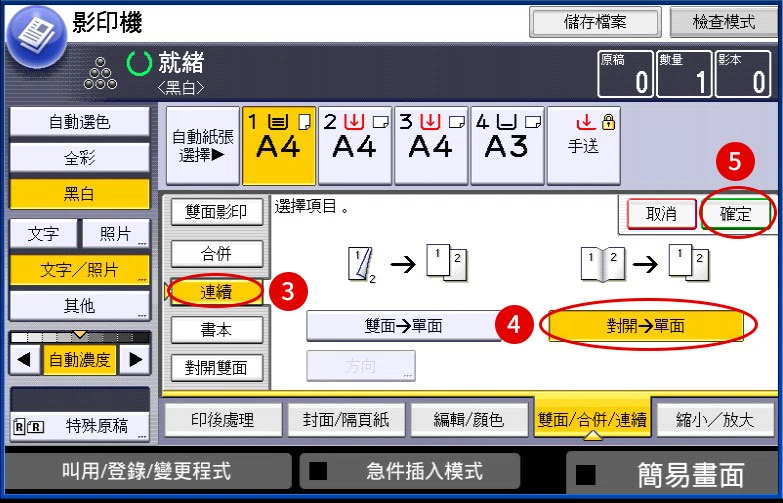The width and height of the screenshot is (783, 503).
Task: Increase density with right arrow
Action: click(x=135, y=360)
